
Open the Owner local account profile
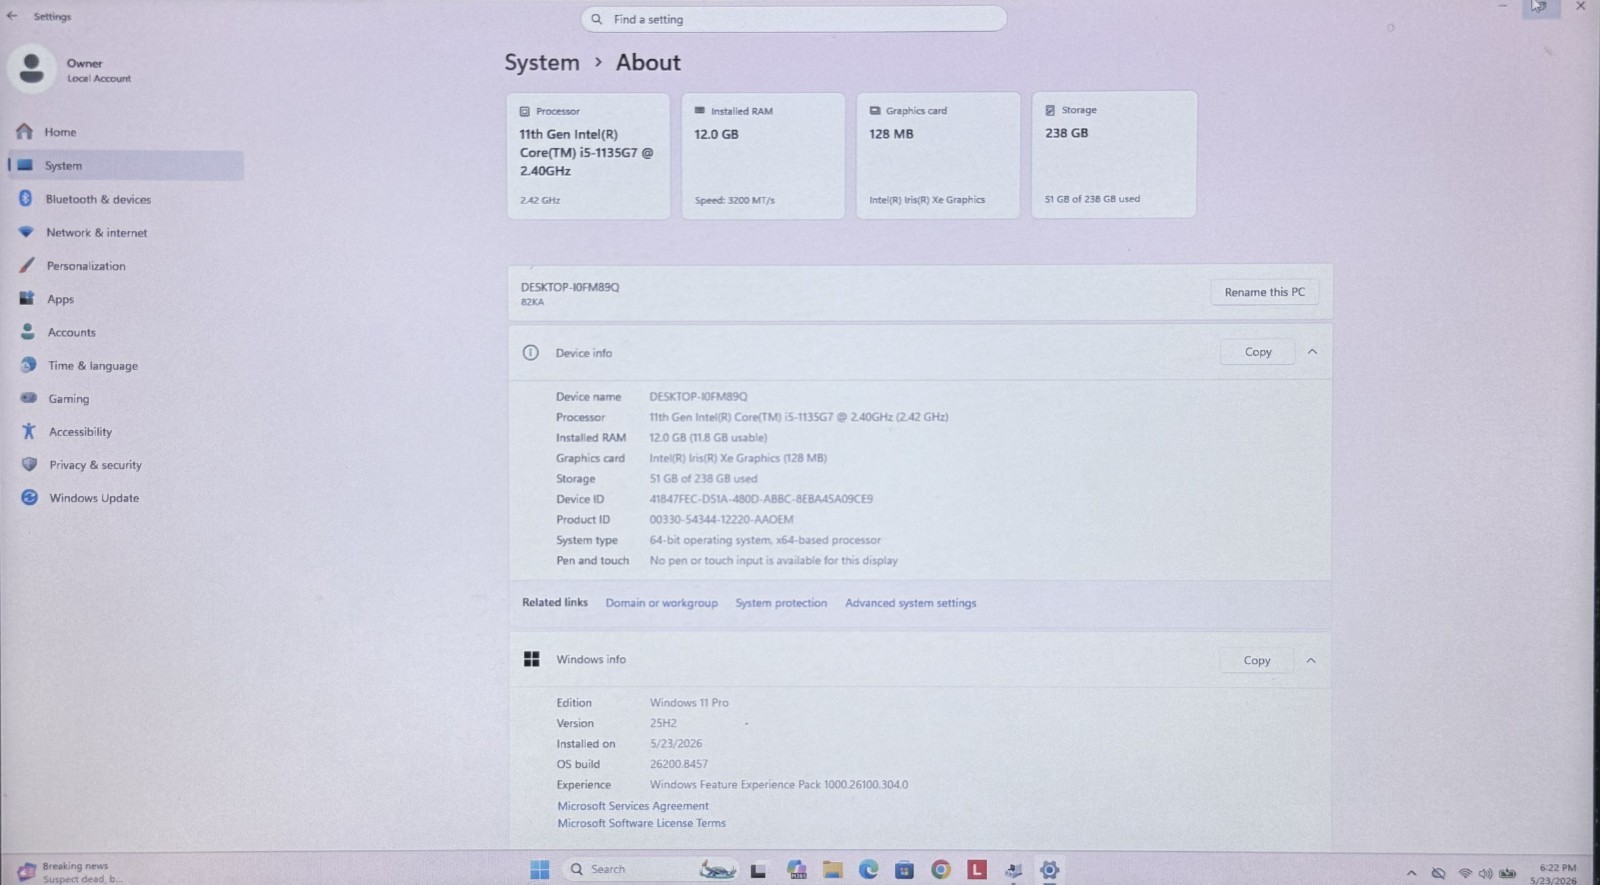[x=72, y=70]
